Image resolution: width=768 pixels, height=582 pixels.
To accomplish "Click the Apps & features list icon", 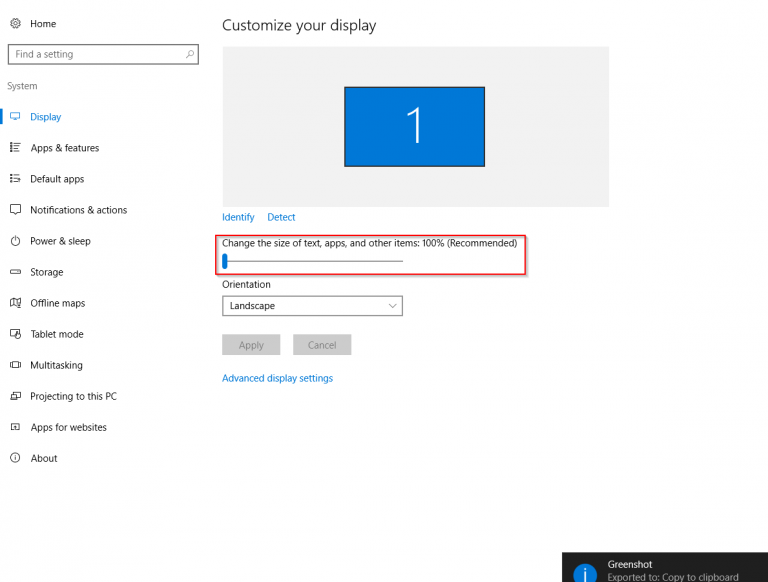I will (x=15, y=148).
